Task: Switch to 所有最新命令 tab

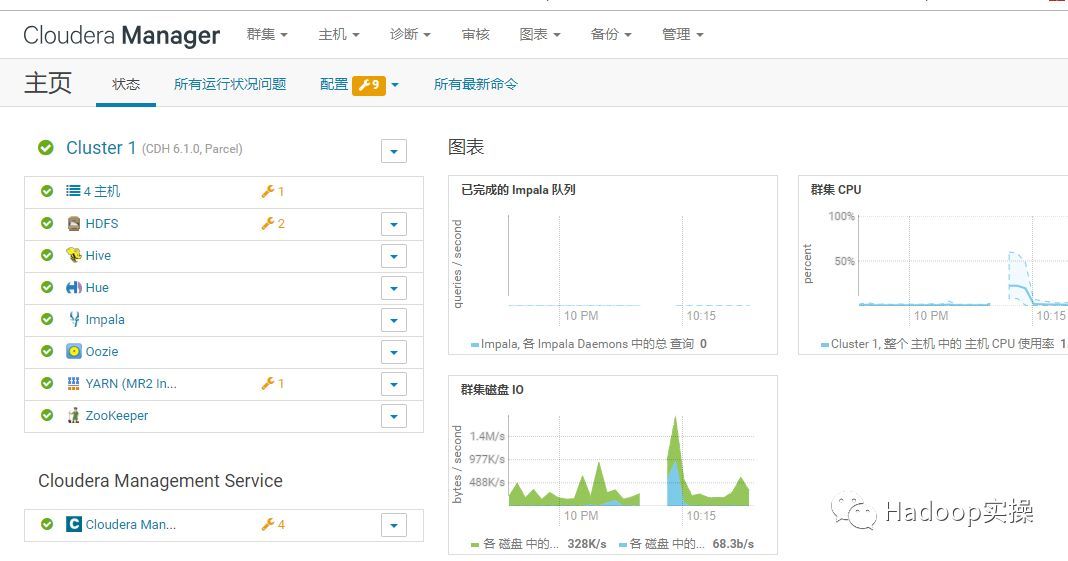Action: click(475, 84)
